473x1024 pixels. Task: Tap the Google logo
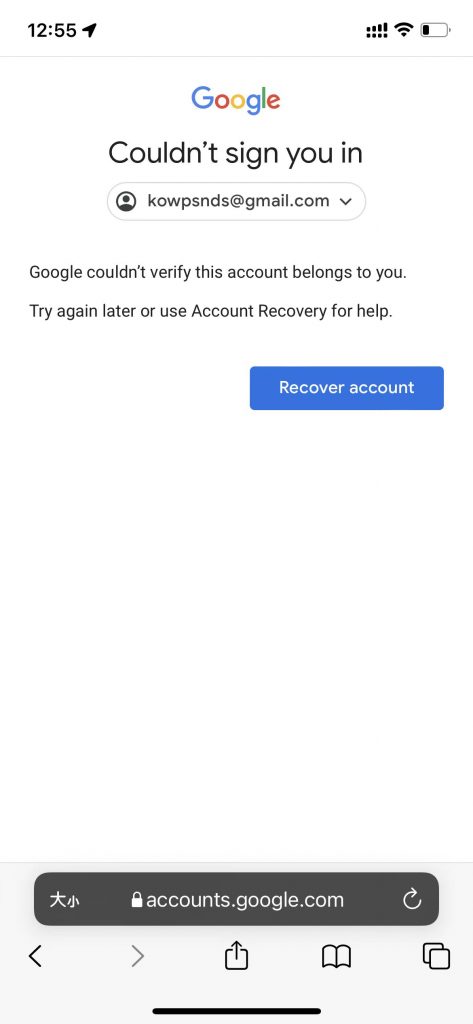click(236, 100)
